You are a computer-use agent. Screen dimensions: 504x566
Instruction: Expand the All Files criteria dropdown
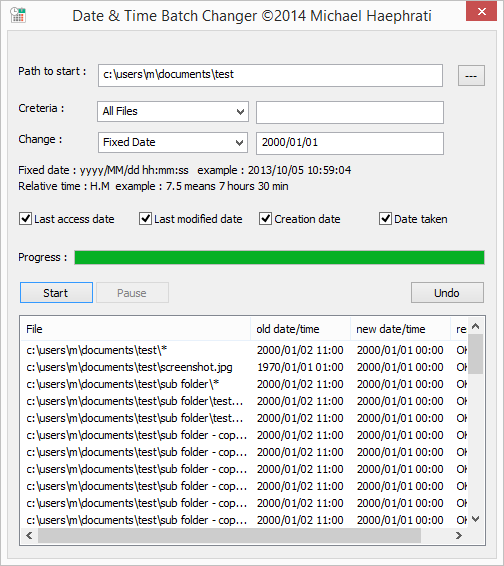(x=173, y=111)
